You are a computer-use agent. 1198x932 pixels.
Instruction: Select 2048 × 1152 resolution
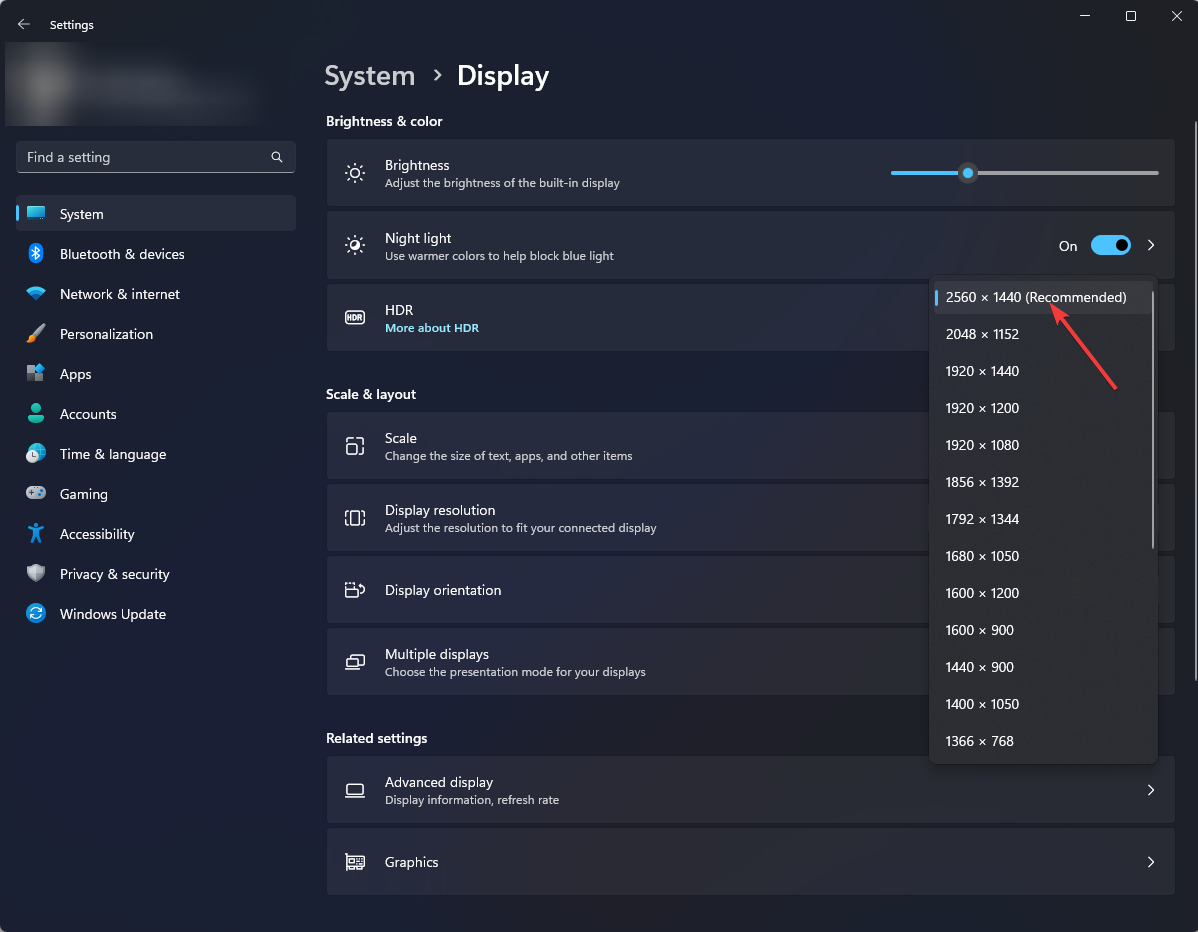pos(1042,334)
